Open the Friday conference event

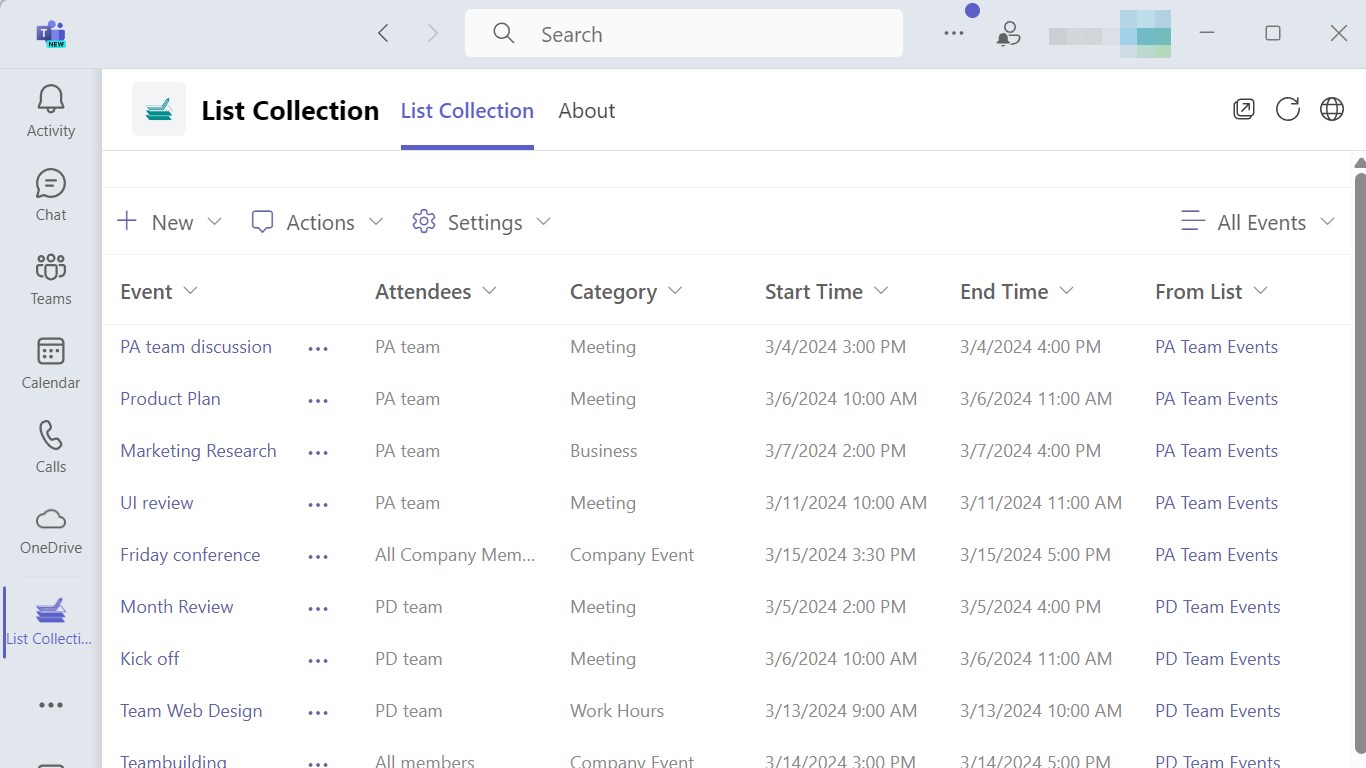point(190,555)
